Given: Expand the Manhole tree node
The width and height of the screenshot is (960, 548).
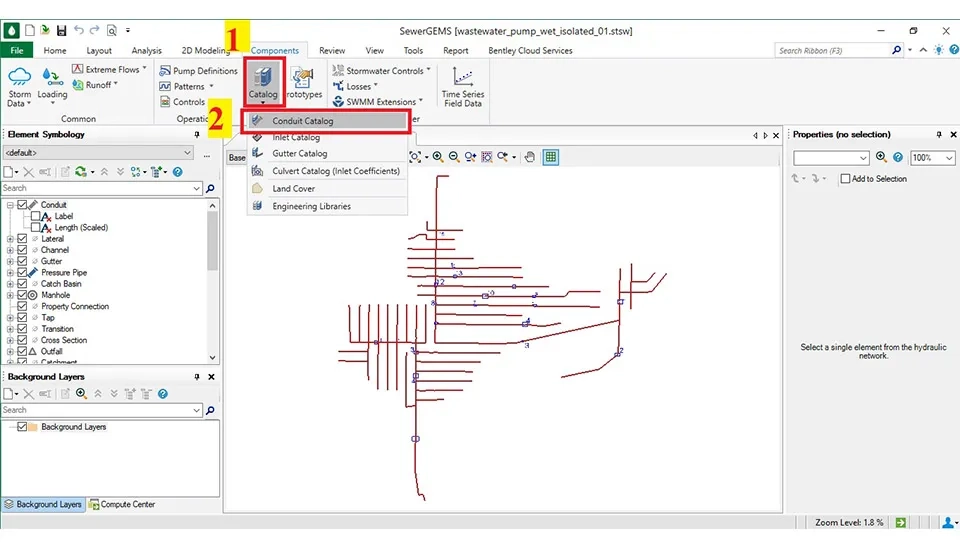Looking at the screenshot, I should pyautogui.click(x=10, y=295).
